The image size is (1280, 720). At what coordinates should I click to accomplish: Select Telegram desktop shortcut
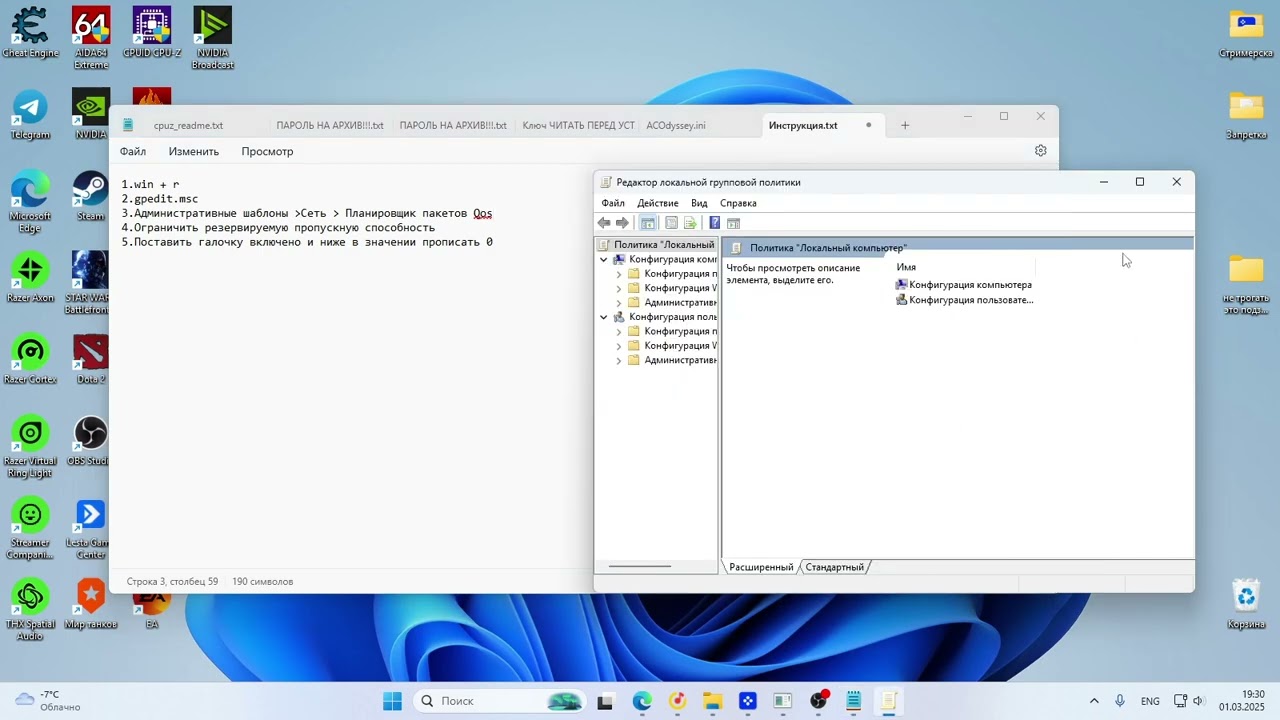pyautogui.click(x=30, y=115)
